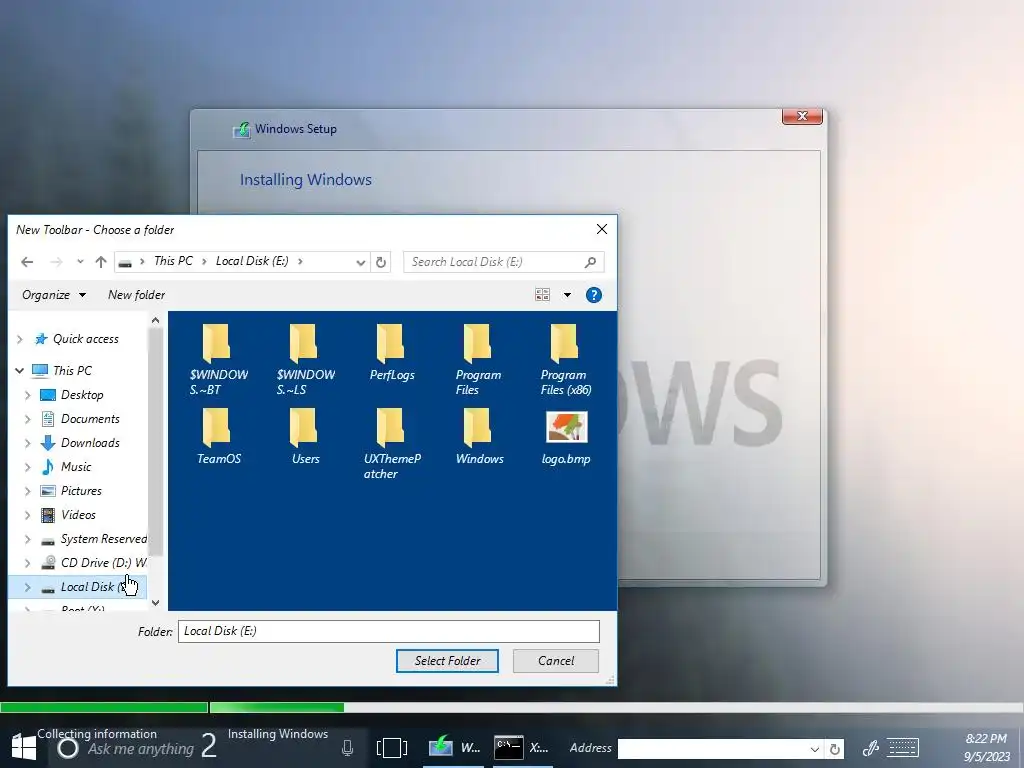
Task: Open the view options dropdown arrow
Action: pos(567,295)
